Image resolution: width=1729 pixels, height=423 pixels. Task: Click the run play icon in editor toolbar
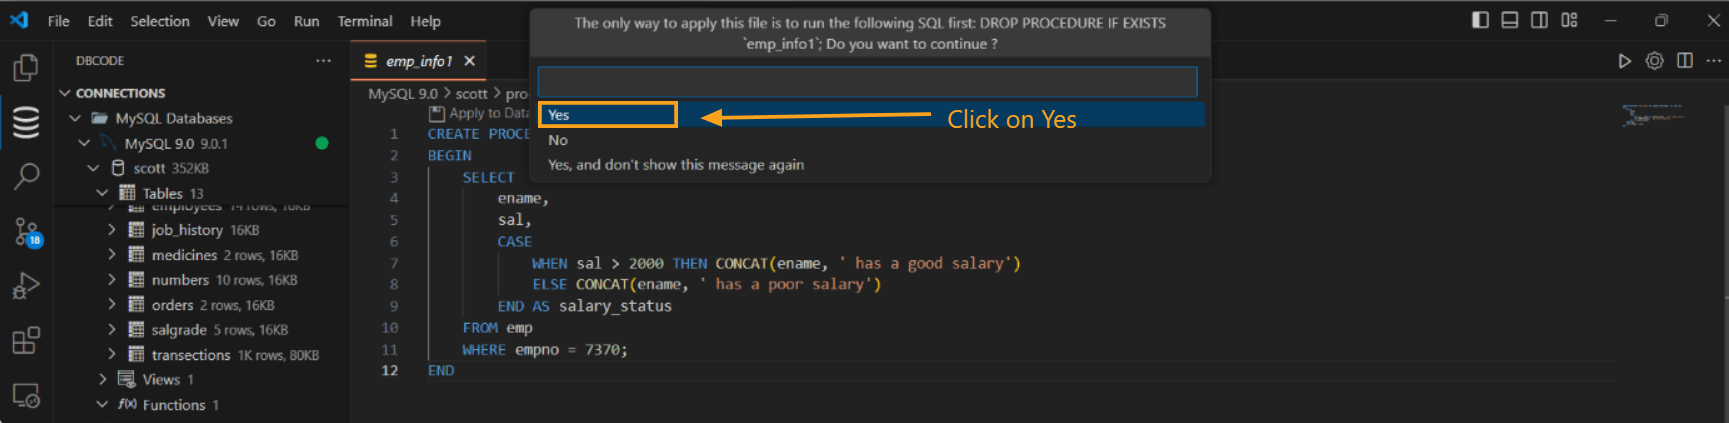(x=1624, y=61)
